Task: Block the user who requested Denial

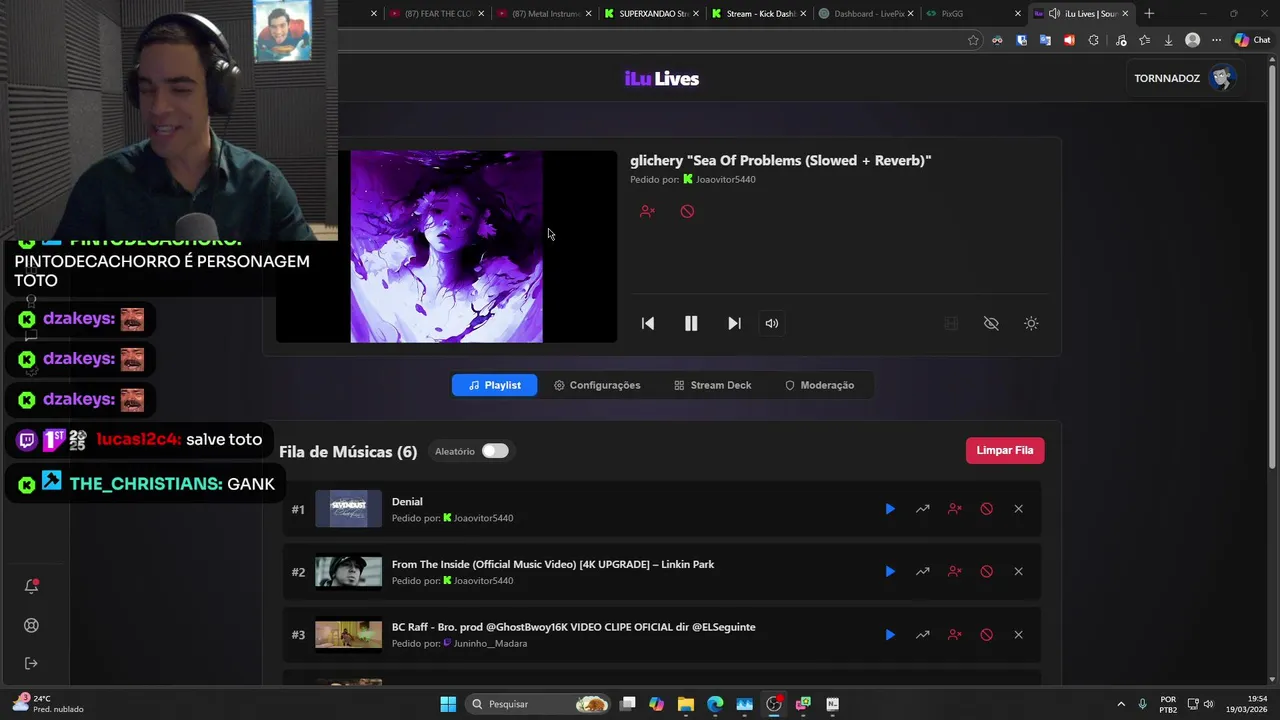Action: pyautogui.click(x=955, y=509)
